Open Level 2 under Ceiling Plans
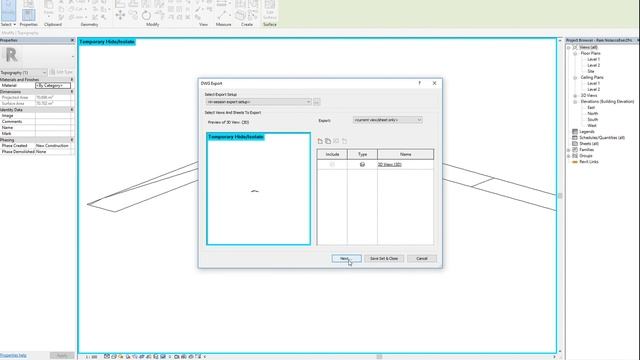This screenshot has width=640, height=360. tap(593, 89)
